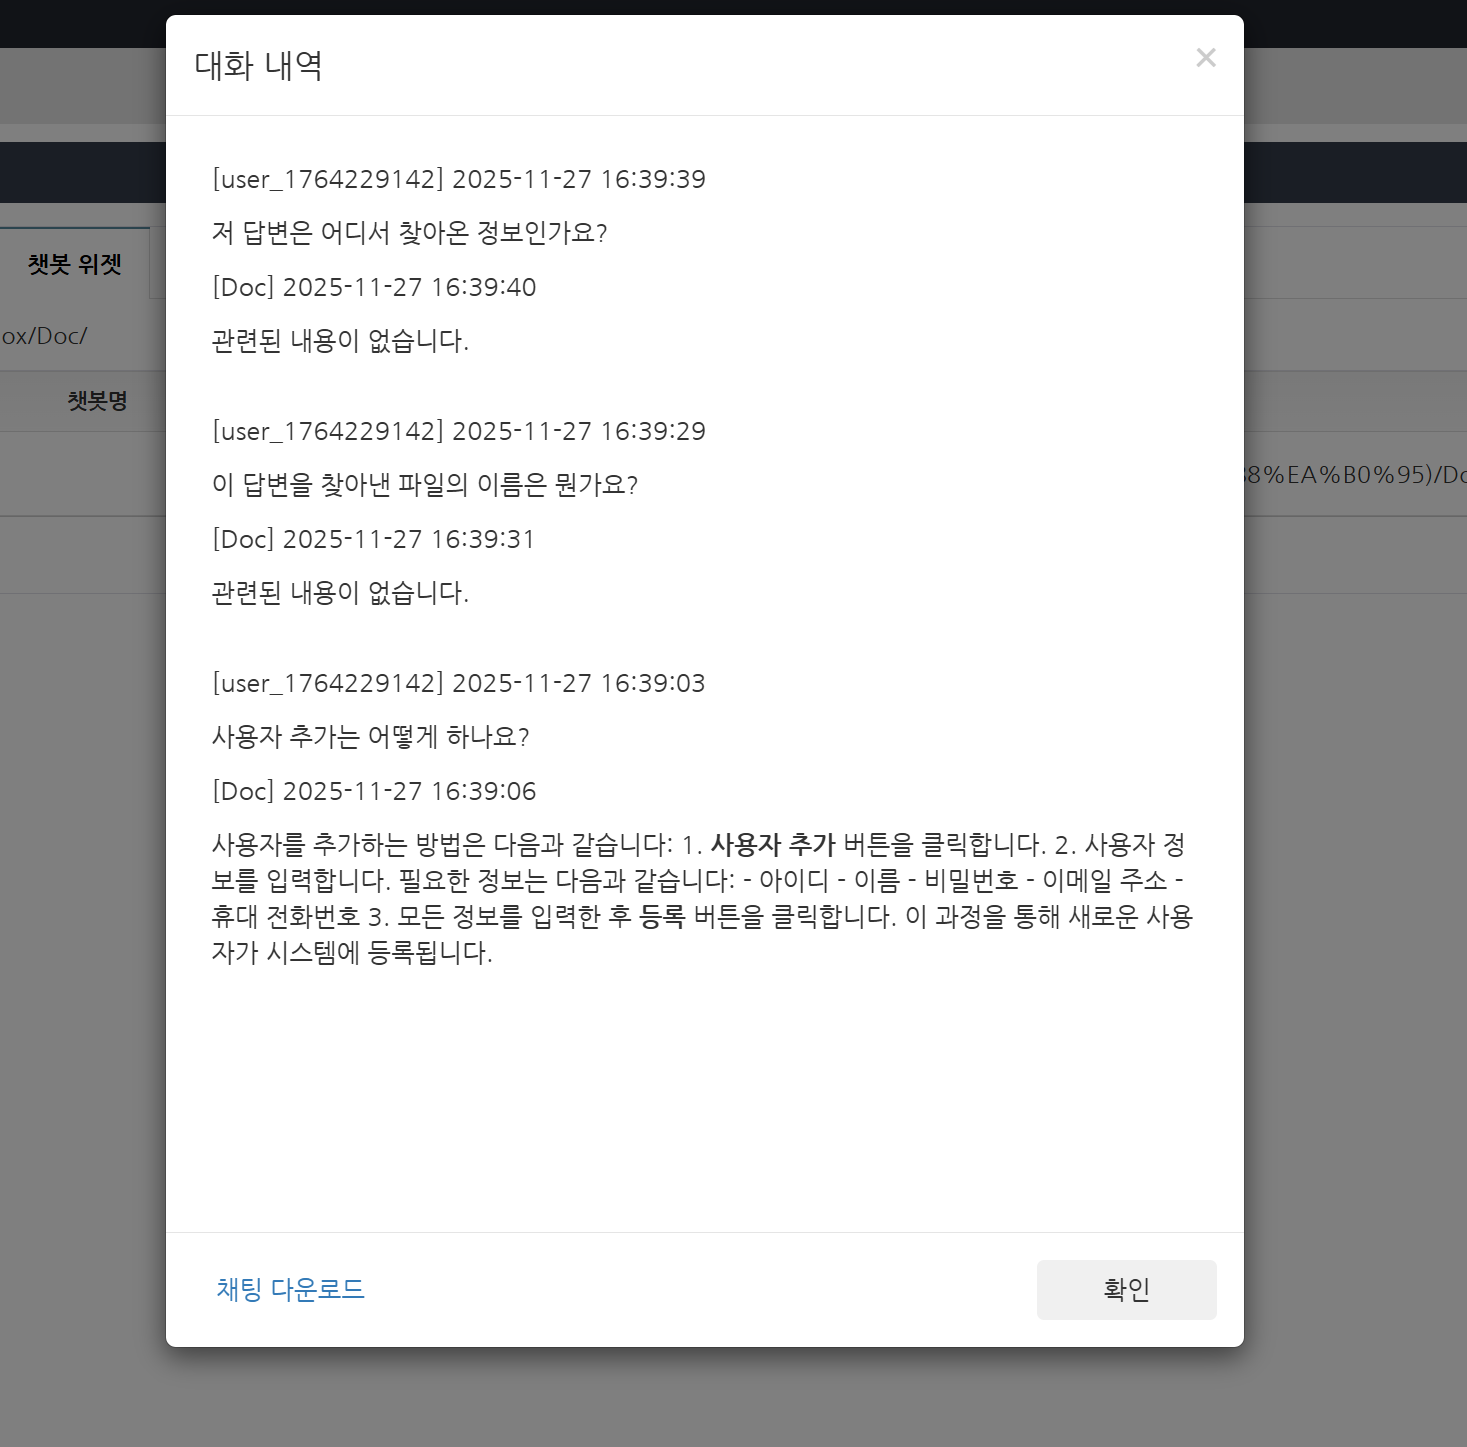
Task: Click the first 관련된 내용이 없습니다 answer
Action: pyautogui.click(x=340, y=341)
